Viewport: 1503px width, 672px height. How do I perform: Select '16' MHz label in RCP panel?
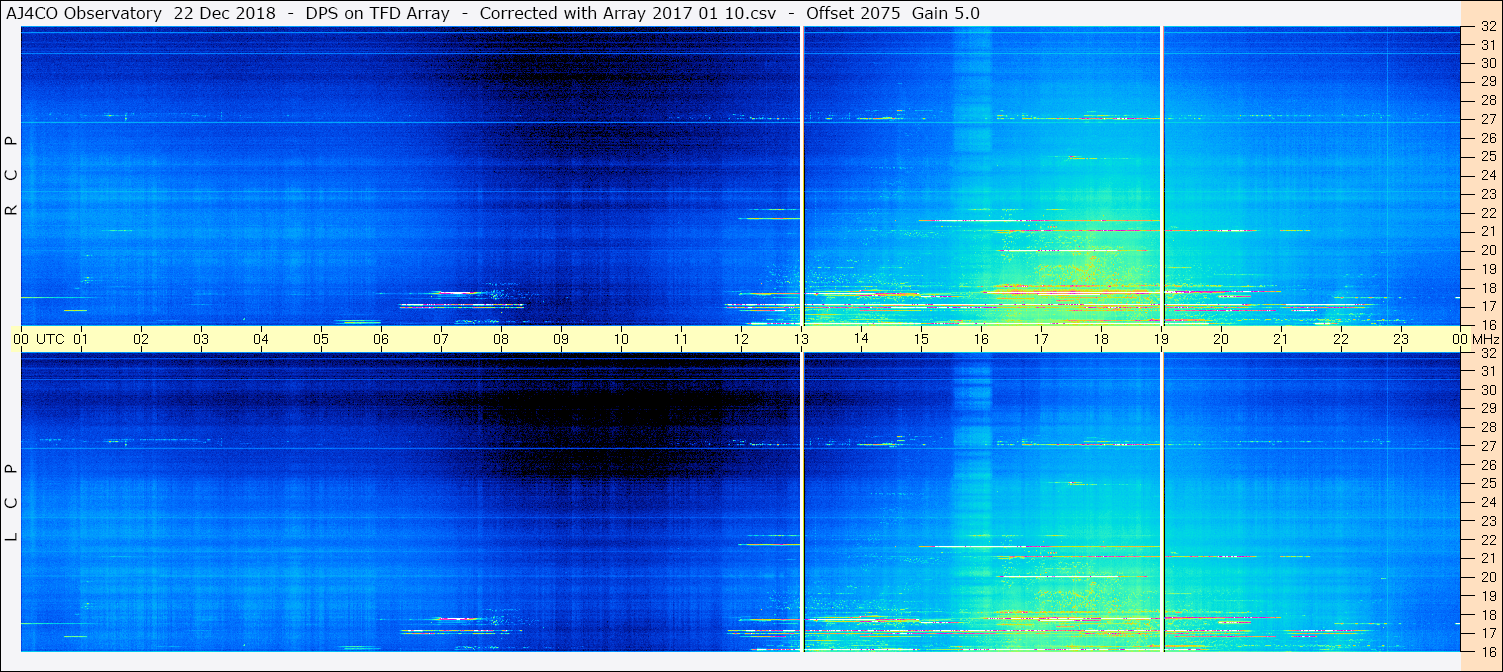[x=1488, y=324]
